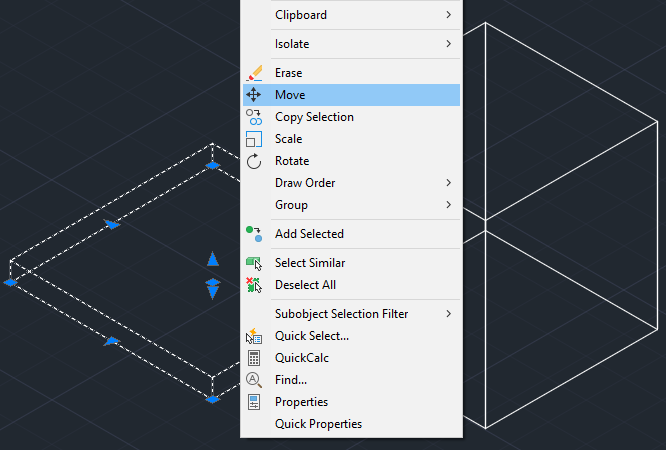The height and width of the screenshot is (450, 666).
Task: Open the Draw Order menu entry
Action: click(x=351, y=183)
